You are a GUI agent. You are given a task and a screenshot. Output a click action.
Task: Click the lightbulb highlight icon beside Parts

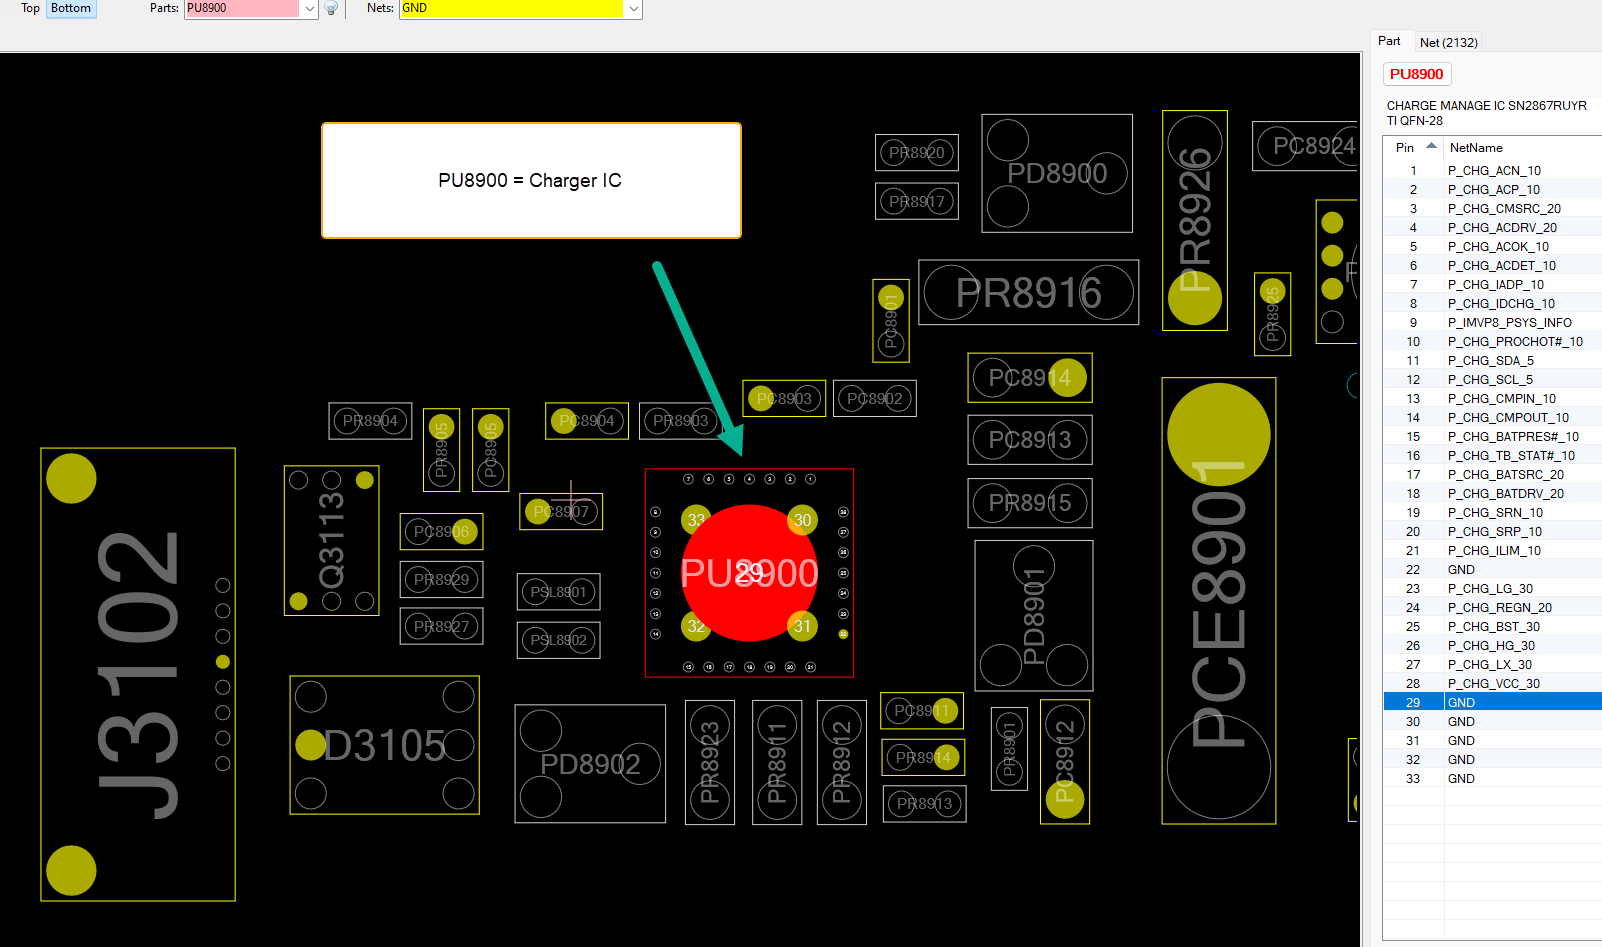tap(331, 8)
